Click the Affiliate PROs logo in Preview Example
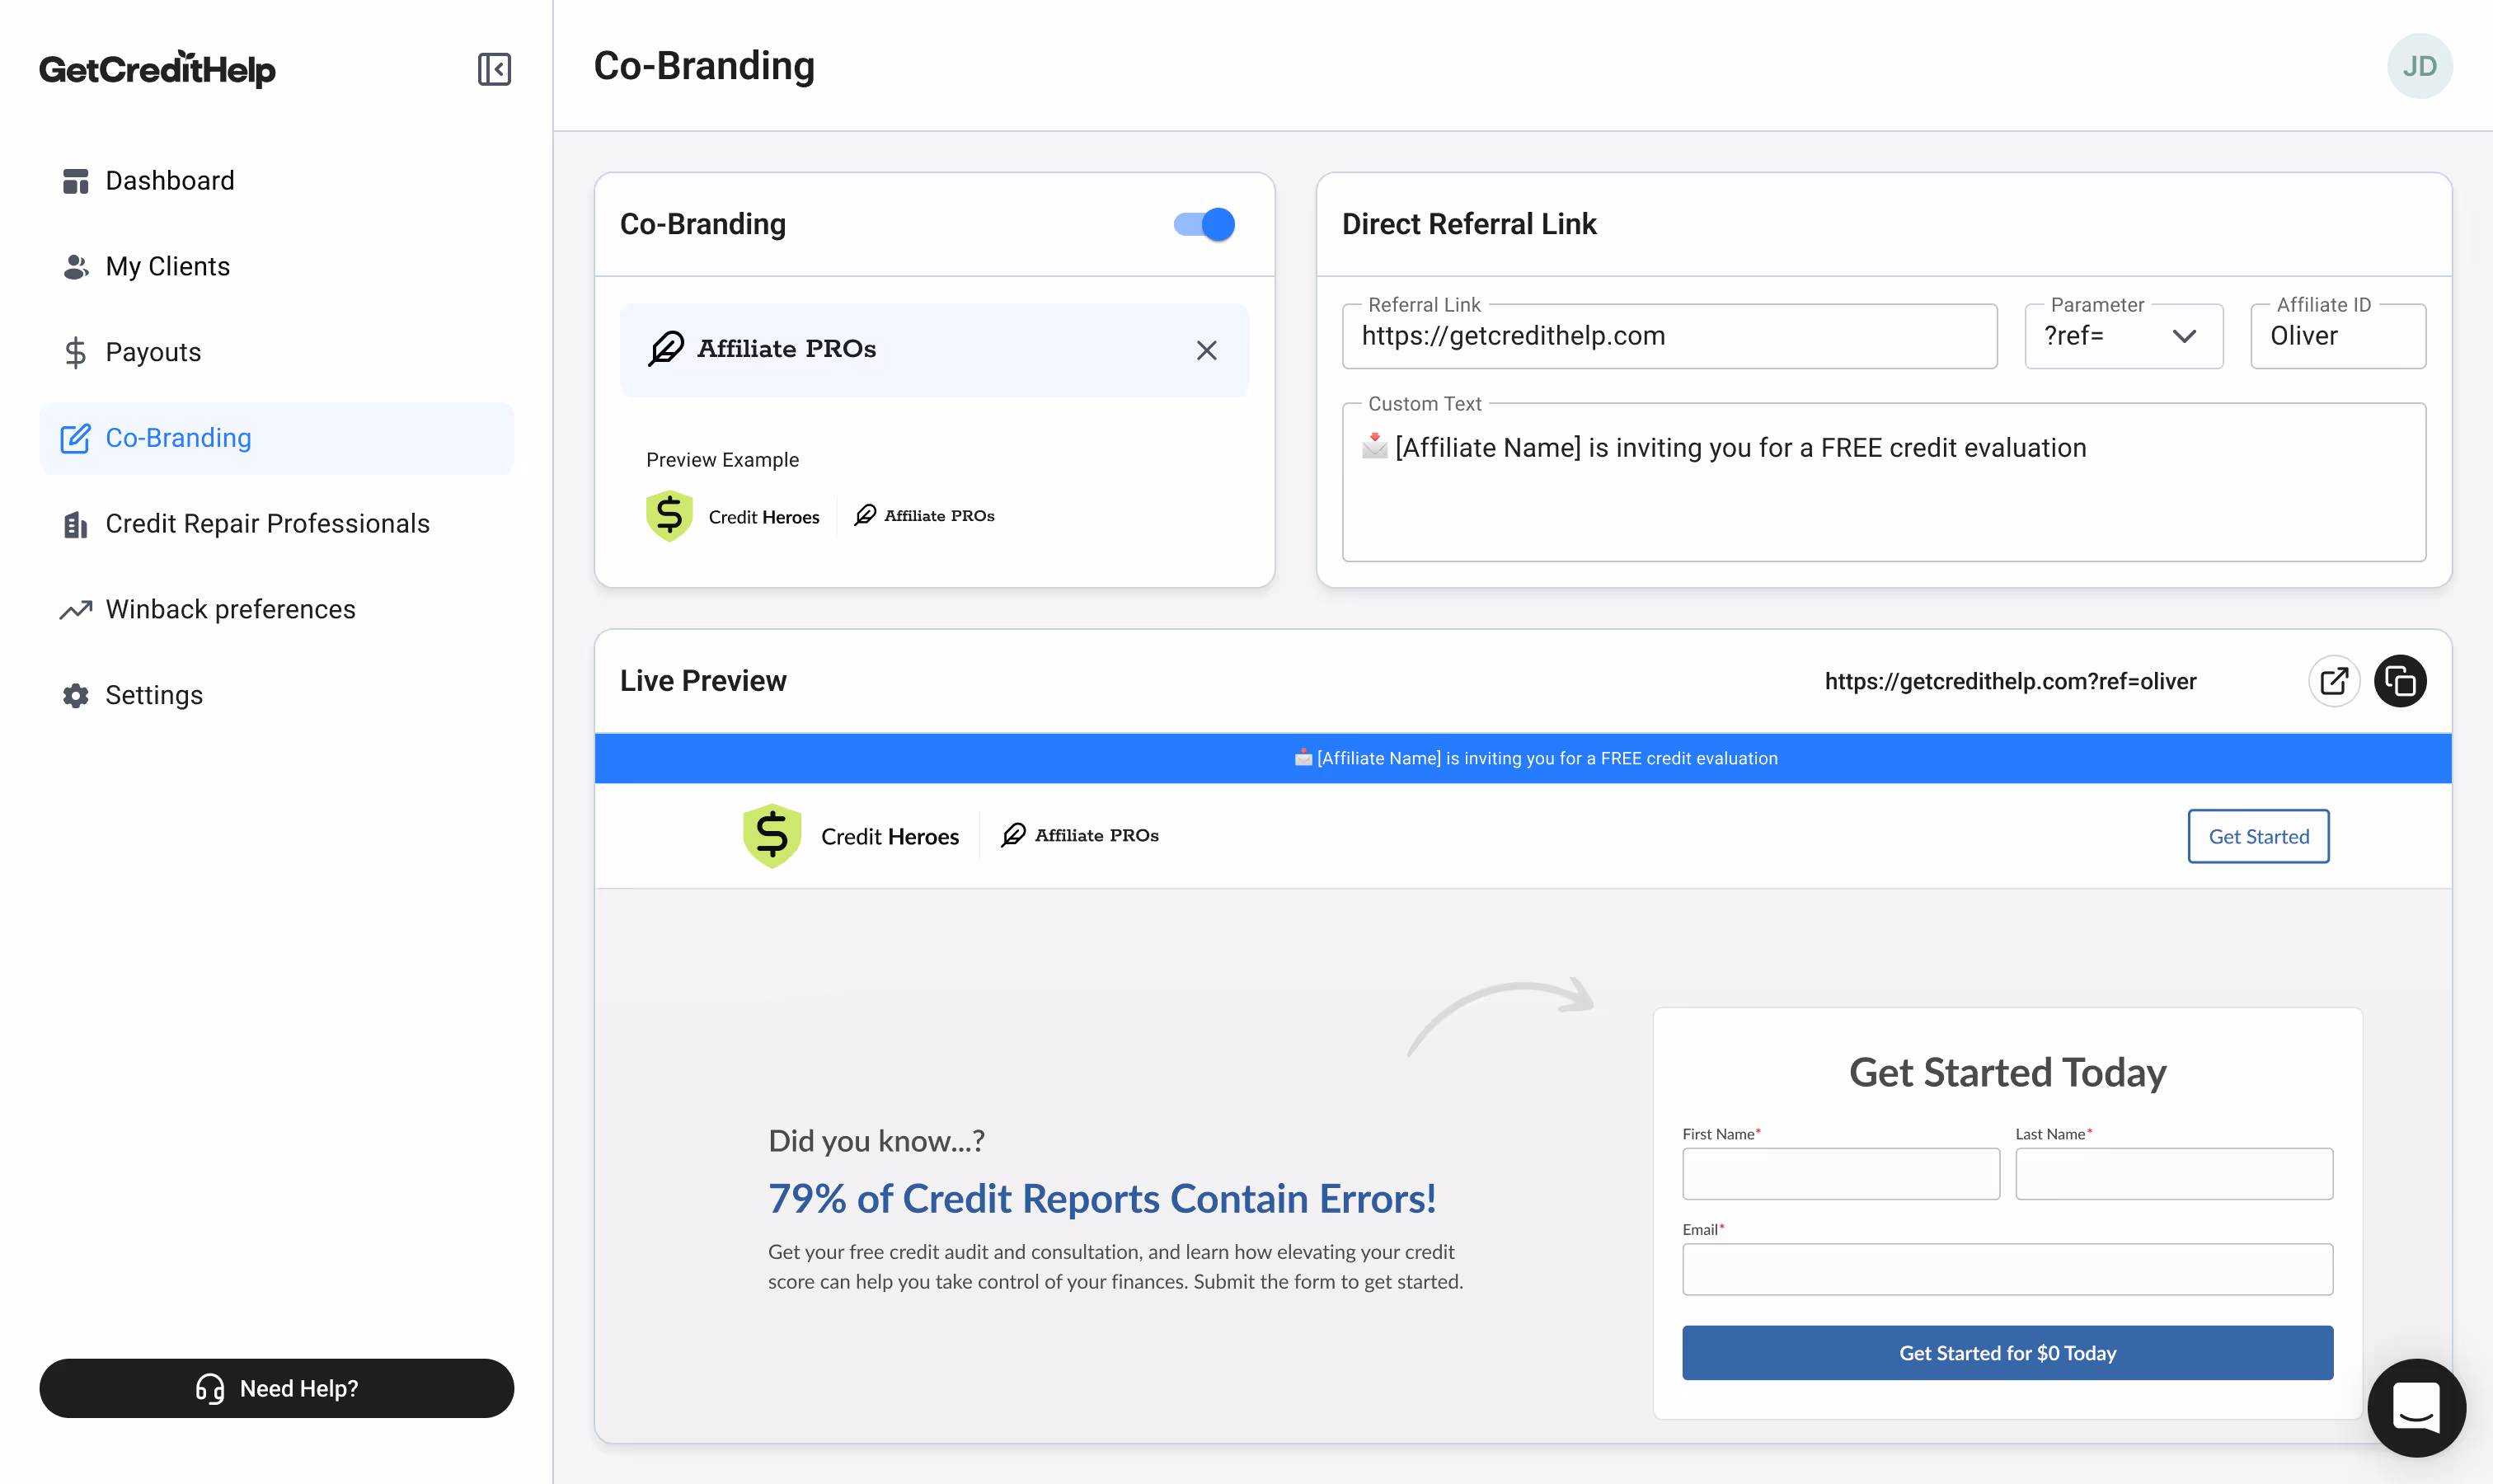The image size is (2493, 1484). (x=924, y=515)
